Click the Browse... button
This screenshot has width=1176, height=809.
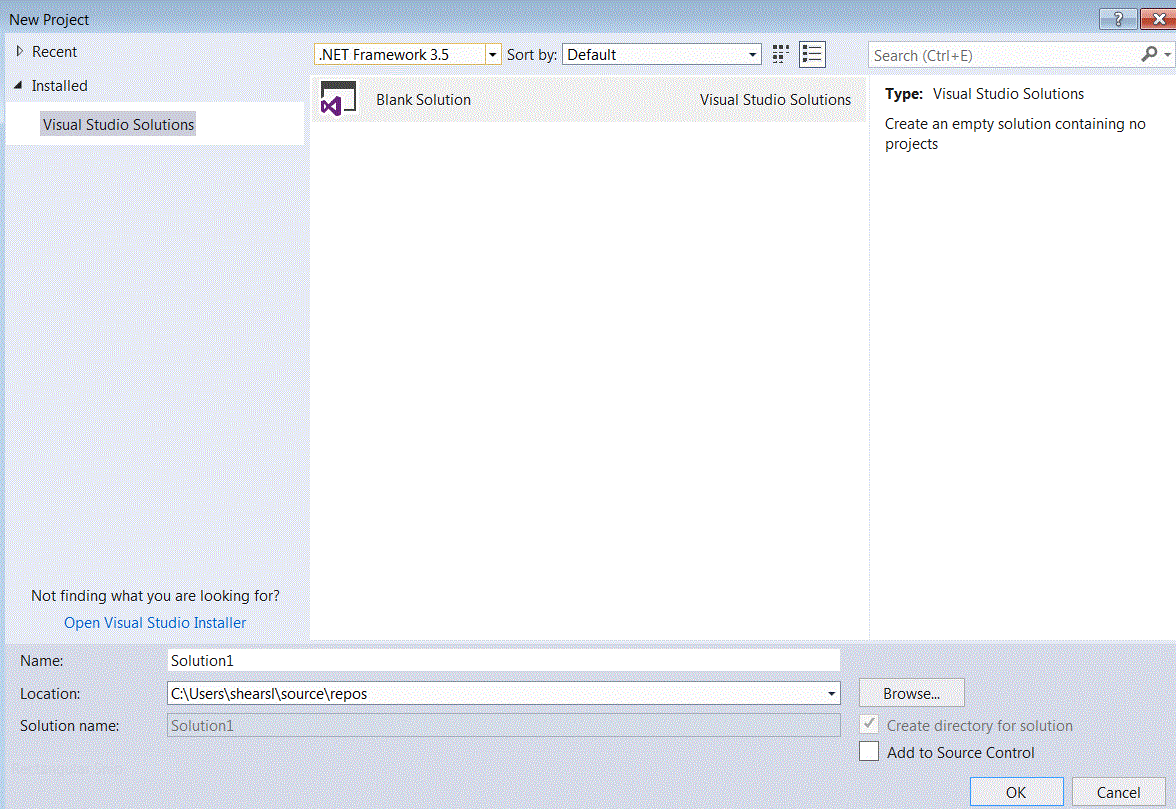tap(911, 694)
